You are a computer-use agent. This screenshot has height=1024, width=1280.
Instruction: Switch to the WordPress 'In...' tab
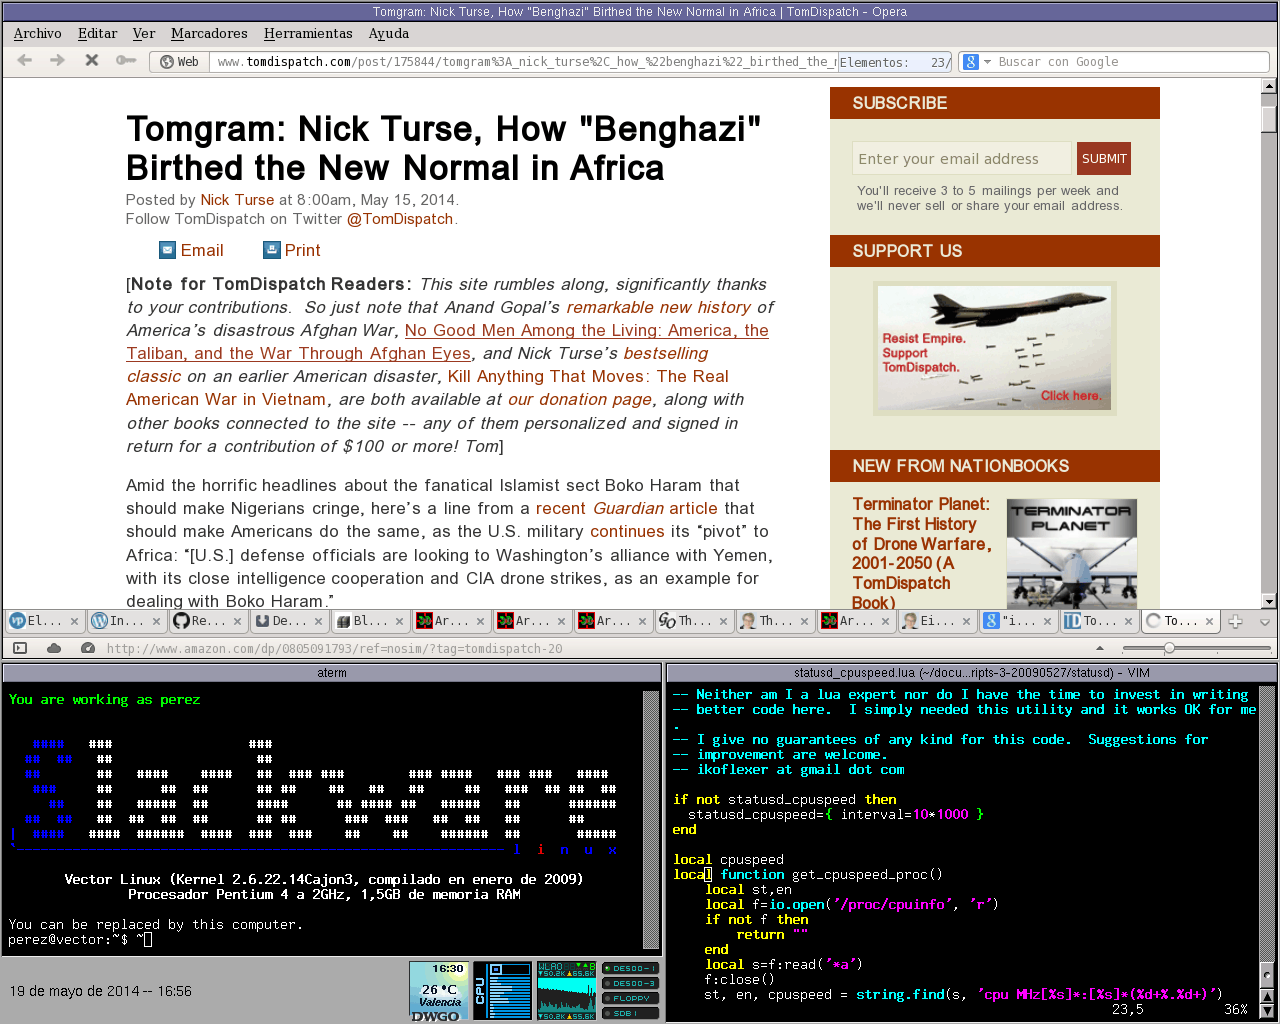[127, 621]
